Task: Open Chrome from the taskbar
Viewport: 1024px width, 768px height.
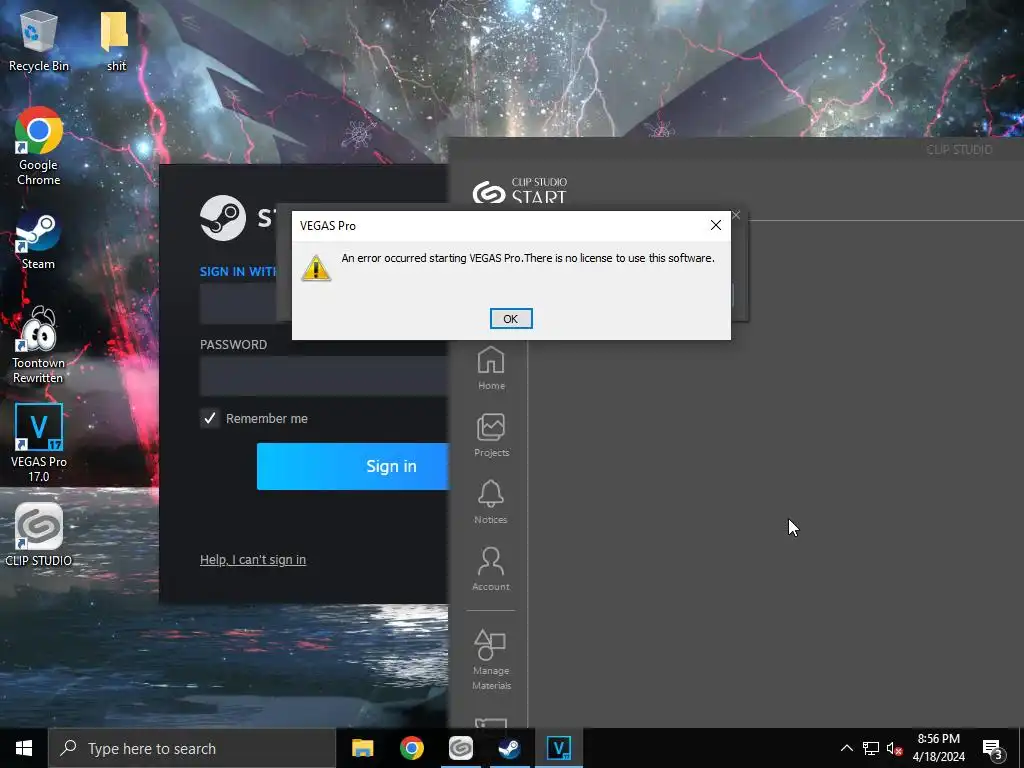Action: point(411,748)
